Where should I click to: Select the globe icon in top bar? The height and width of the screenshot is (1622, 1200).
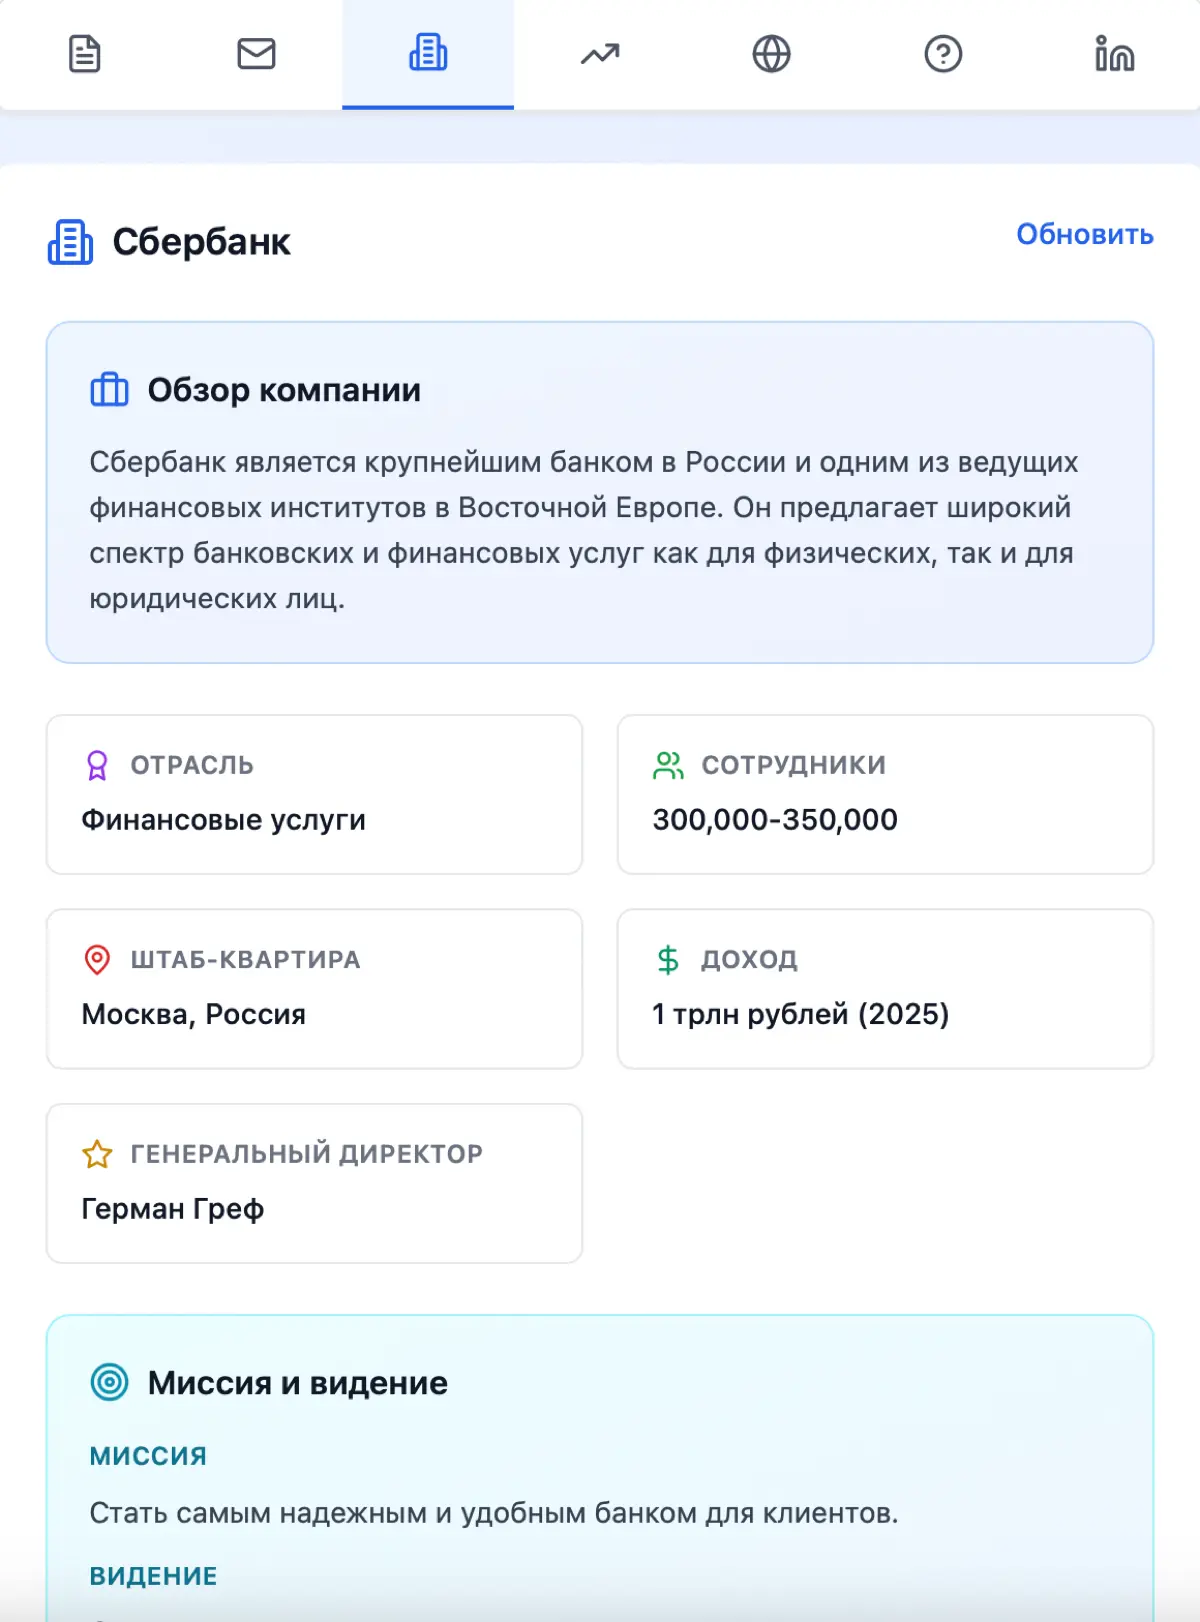coord(770,54)
